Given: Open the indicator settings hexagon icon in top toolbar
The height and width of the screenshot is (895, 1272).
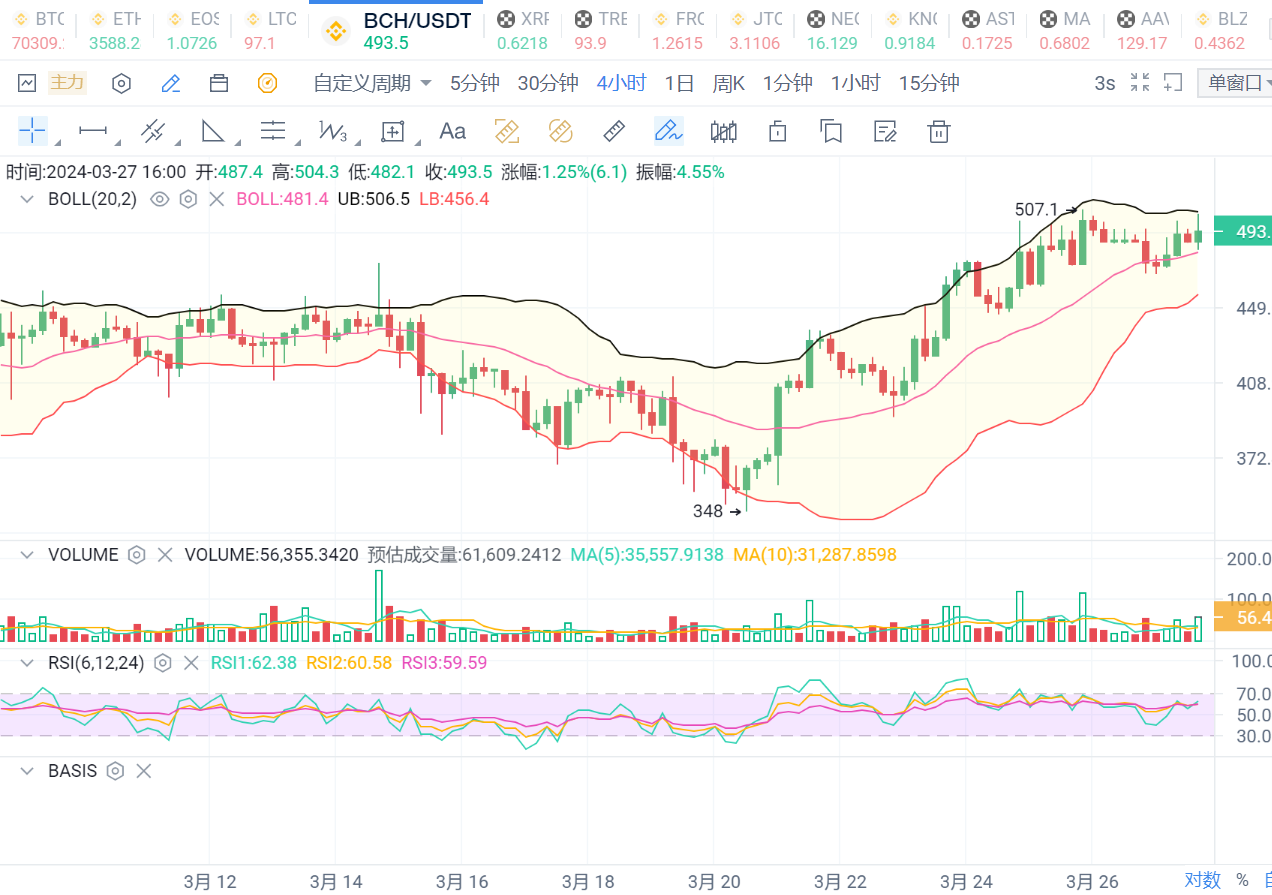Looking at the screenshot, I should point(121,83).
